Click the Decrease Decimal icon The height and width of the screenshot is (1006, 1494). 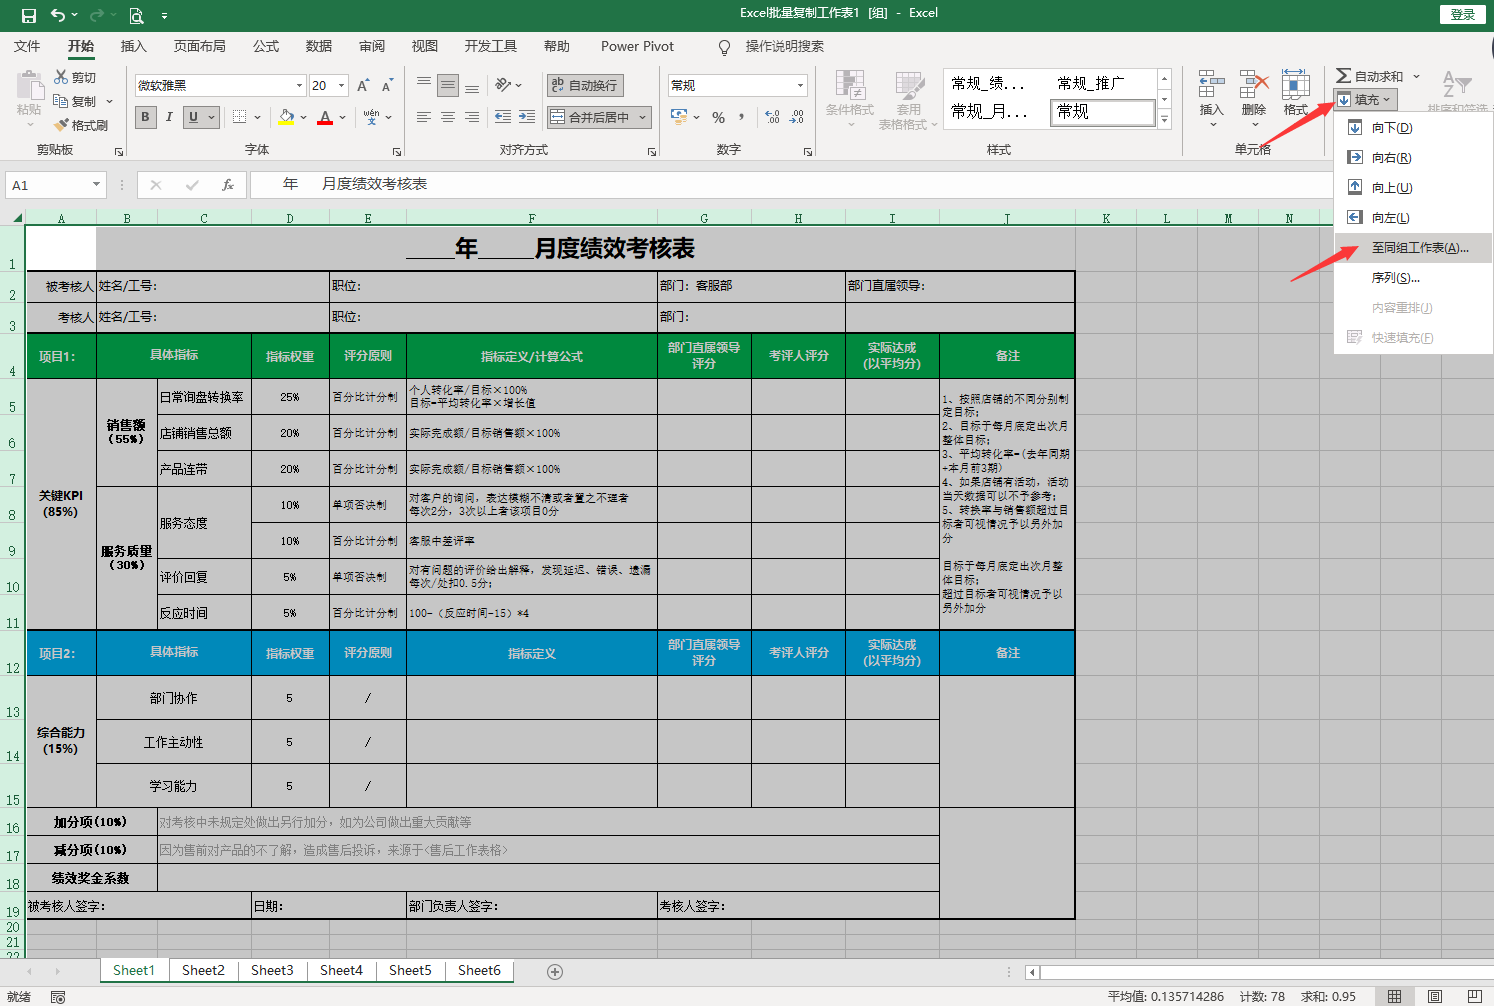tap(797, 117)
